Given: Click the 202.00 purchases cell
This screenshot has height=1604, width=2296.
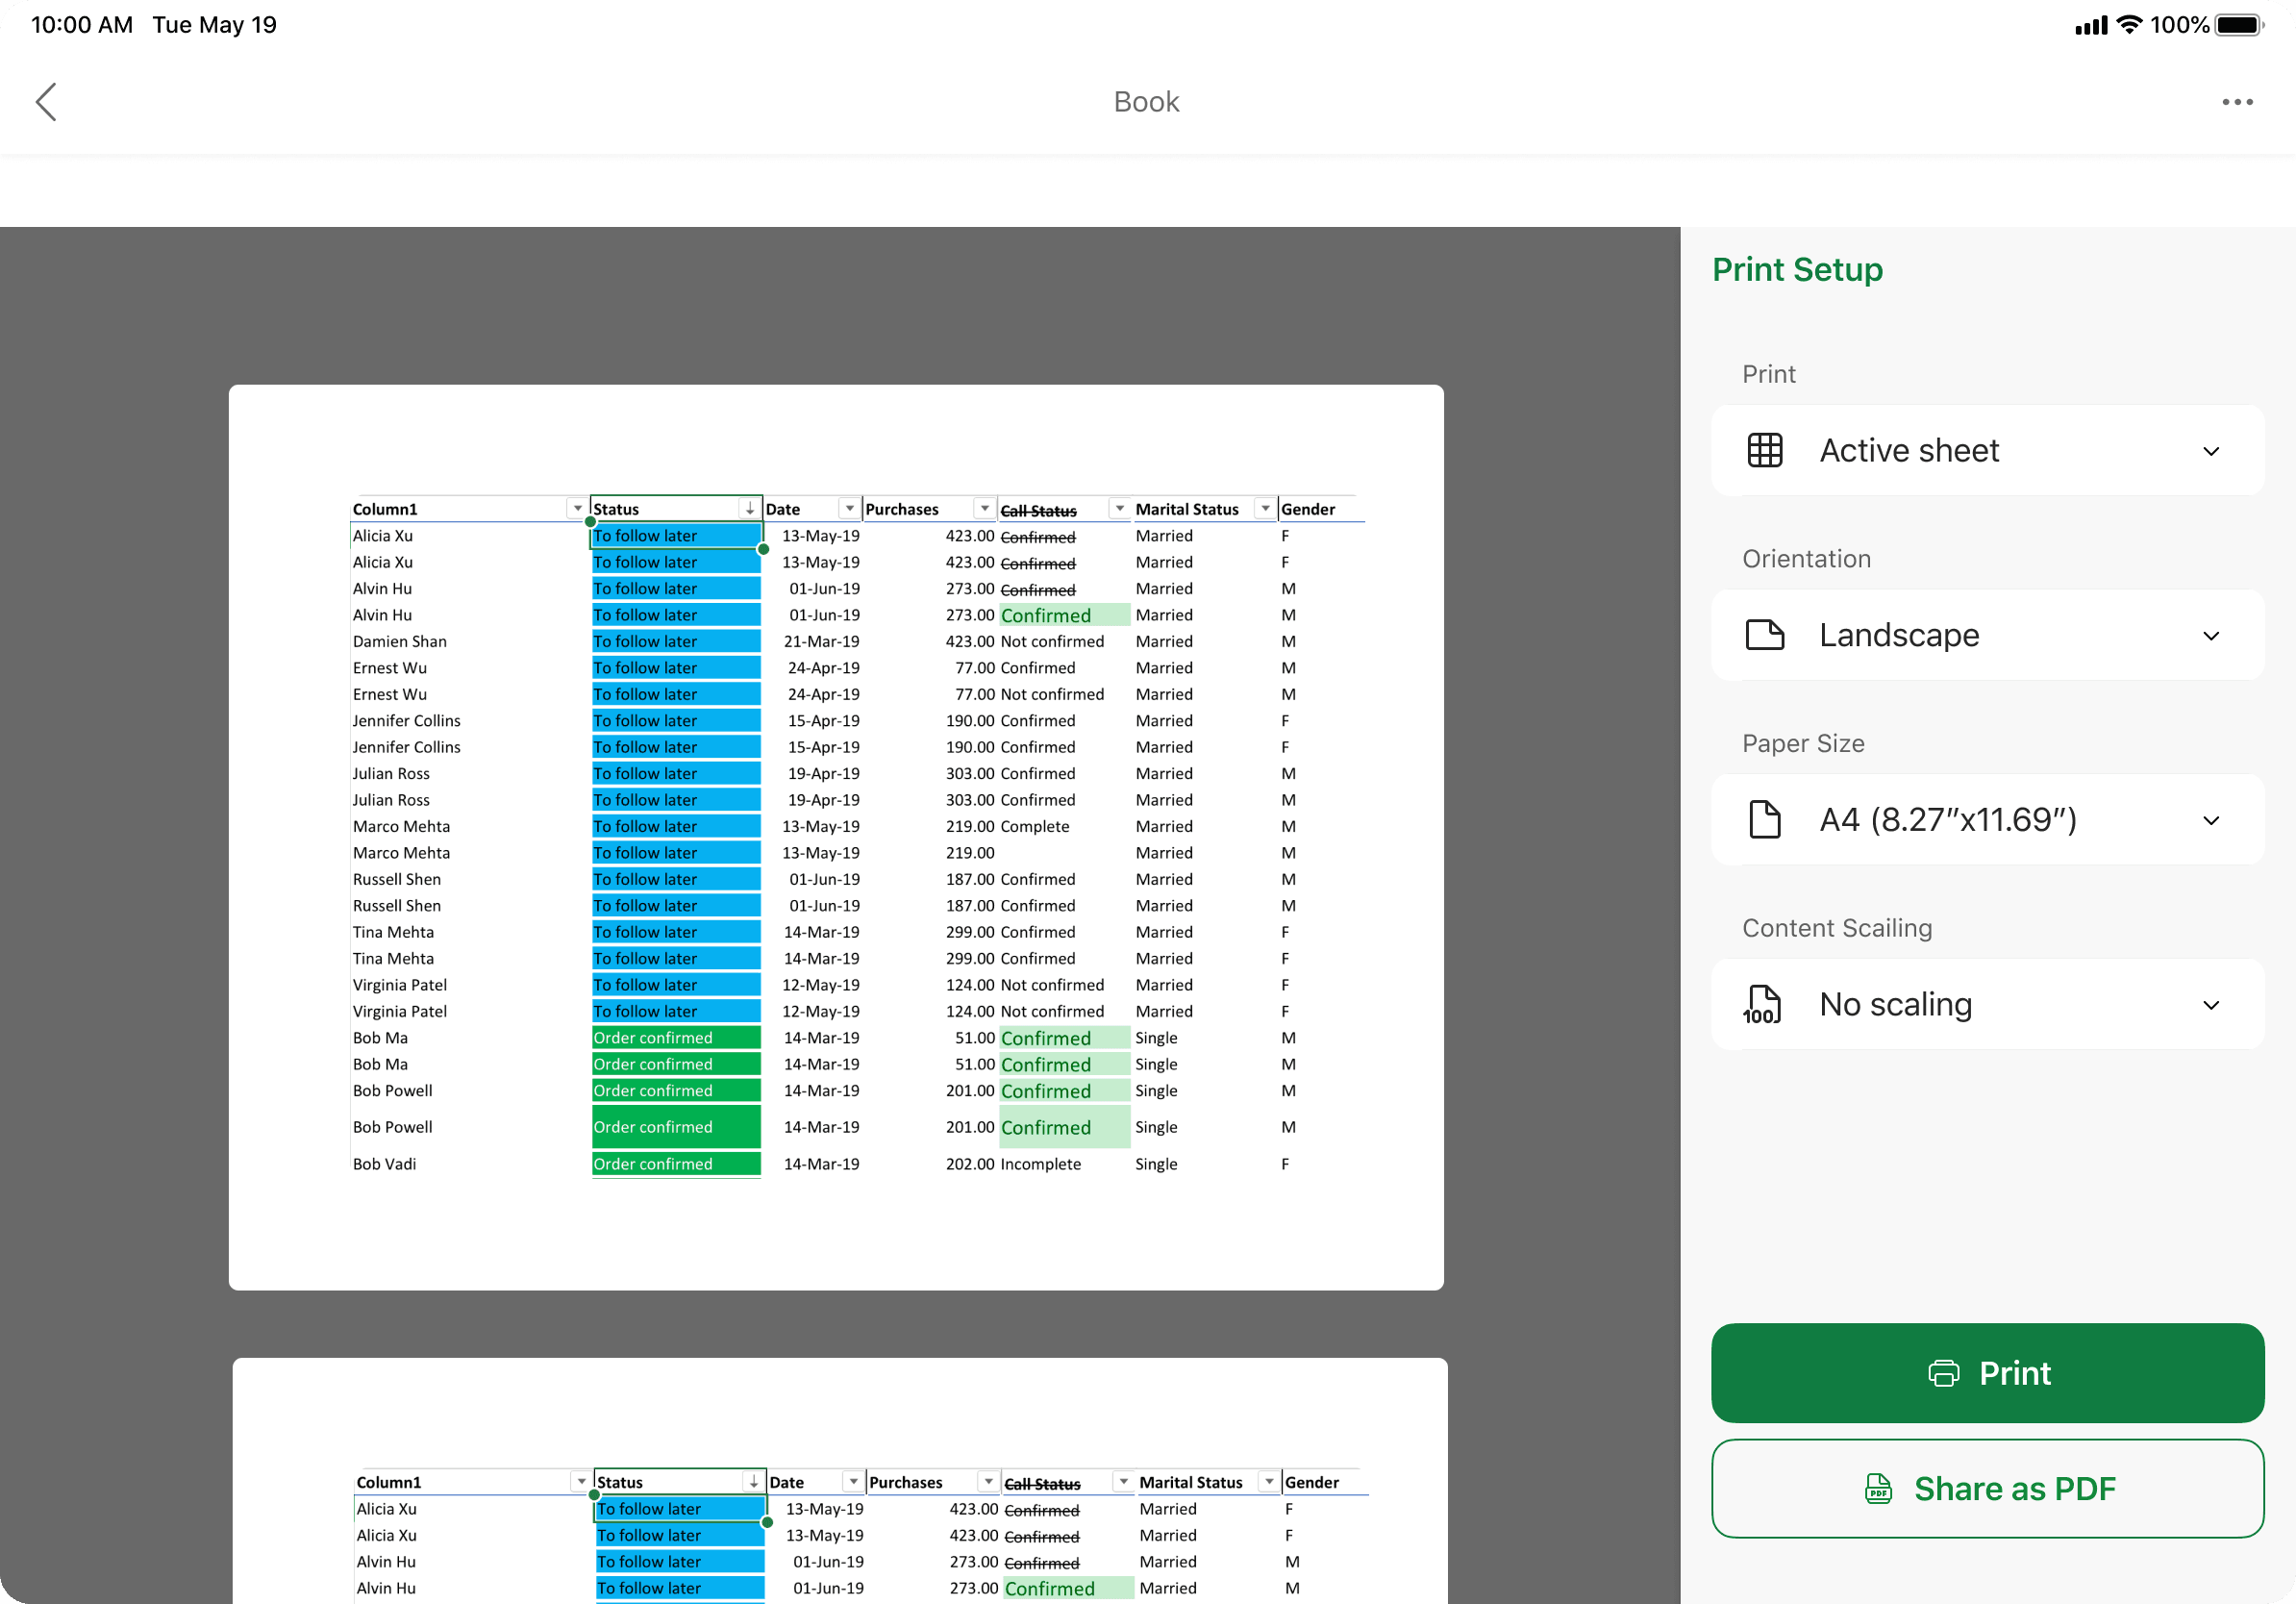Looking at the screenshot, I should (970, 1164).
